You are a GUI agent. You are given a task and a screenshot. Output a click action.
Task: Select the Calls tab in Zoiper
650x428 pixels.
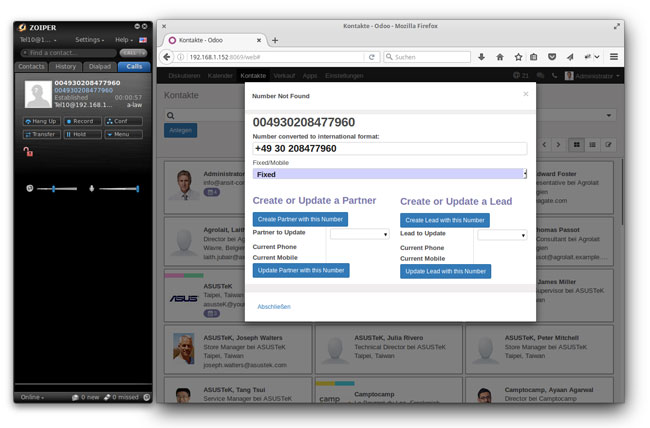coord(134,66)
